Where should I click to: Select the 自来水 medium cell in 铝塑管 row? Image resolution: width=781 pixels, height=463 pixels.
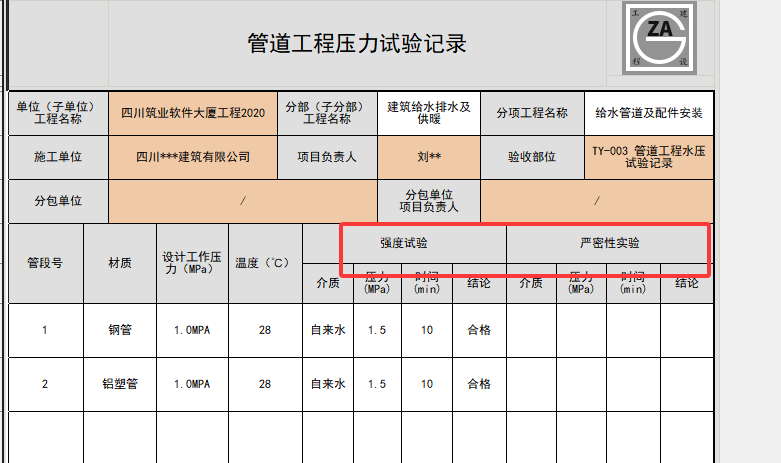pos(328,384)
